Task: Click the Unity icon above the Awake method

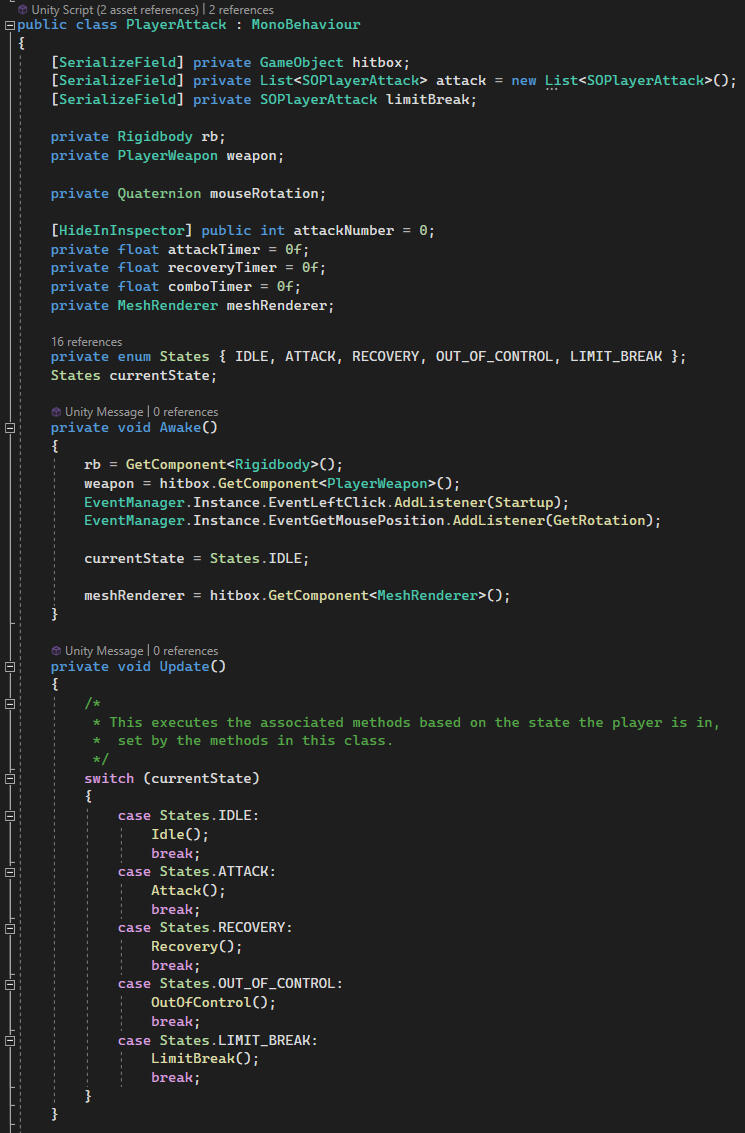Action: click(56, 412)
